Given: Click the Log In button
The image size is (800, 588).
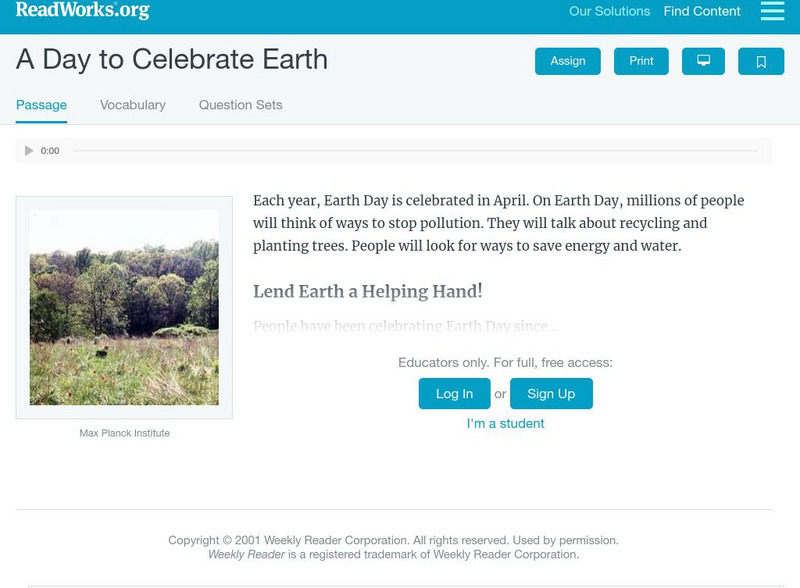Looking at the screenshot, I should pos(454,394).
